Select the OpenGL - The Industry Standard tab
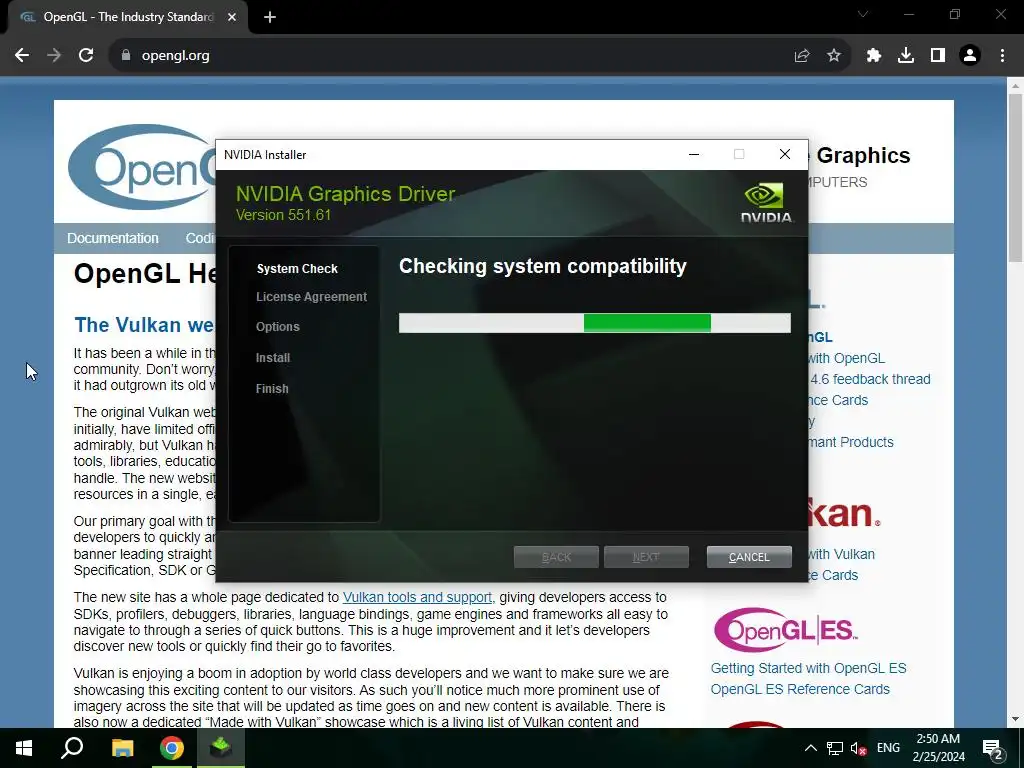 coord(128,18)
